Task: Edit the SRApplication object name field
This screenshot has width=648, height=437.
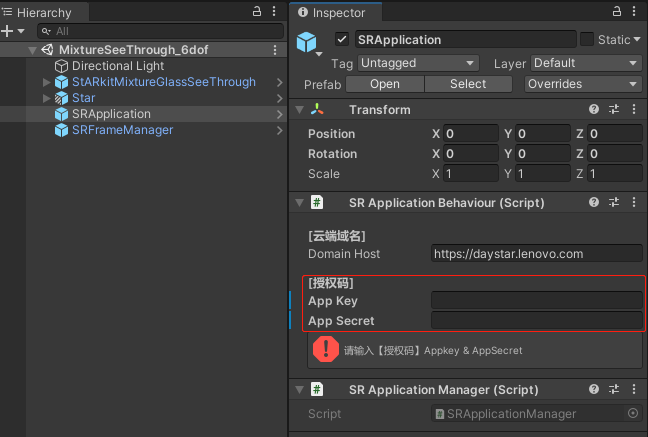Action: (465, 40)
